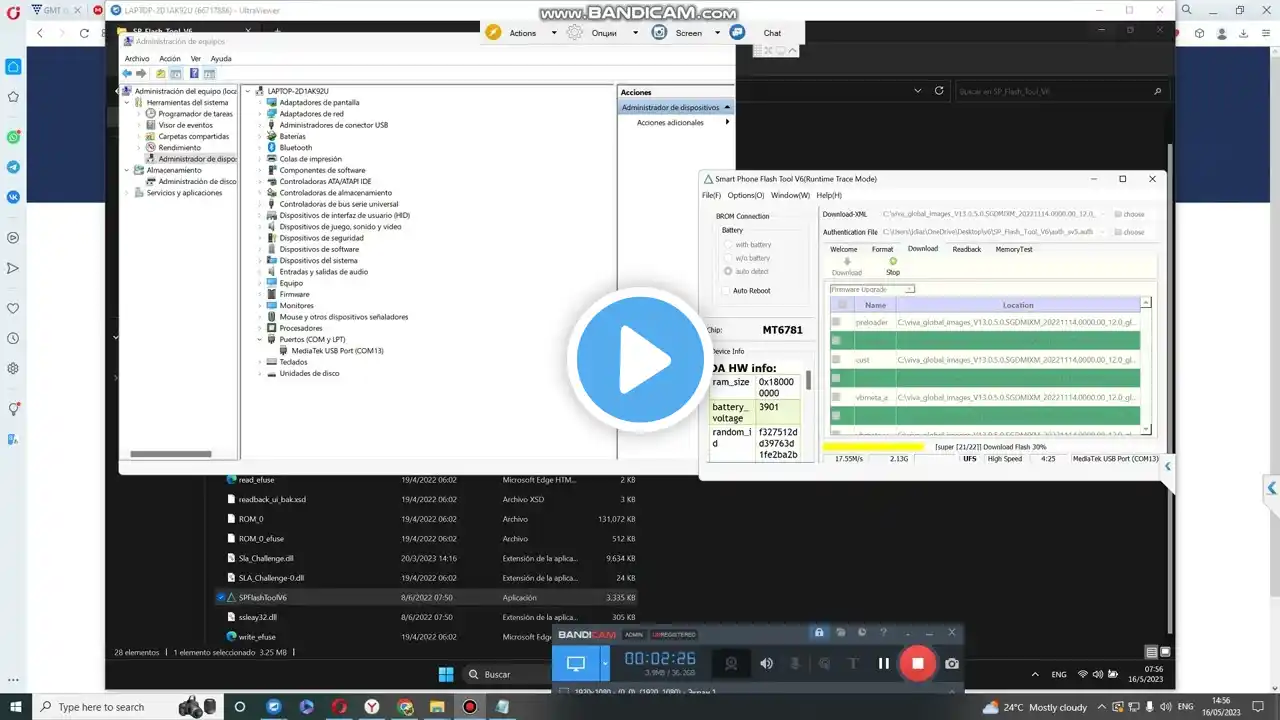Open the Acción menu

coord(170,58)
